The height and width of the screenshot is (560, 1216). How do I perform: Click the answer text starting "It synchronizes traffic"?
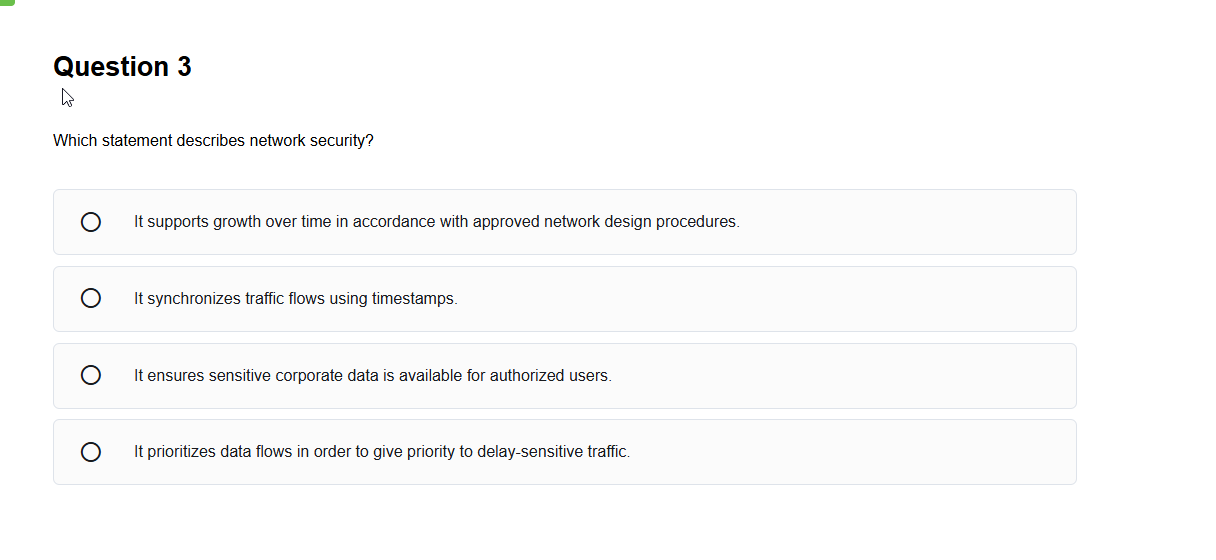coord(295,299)
